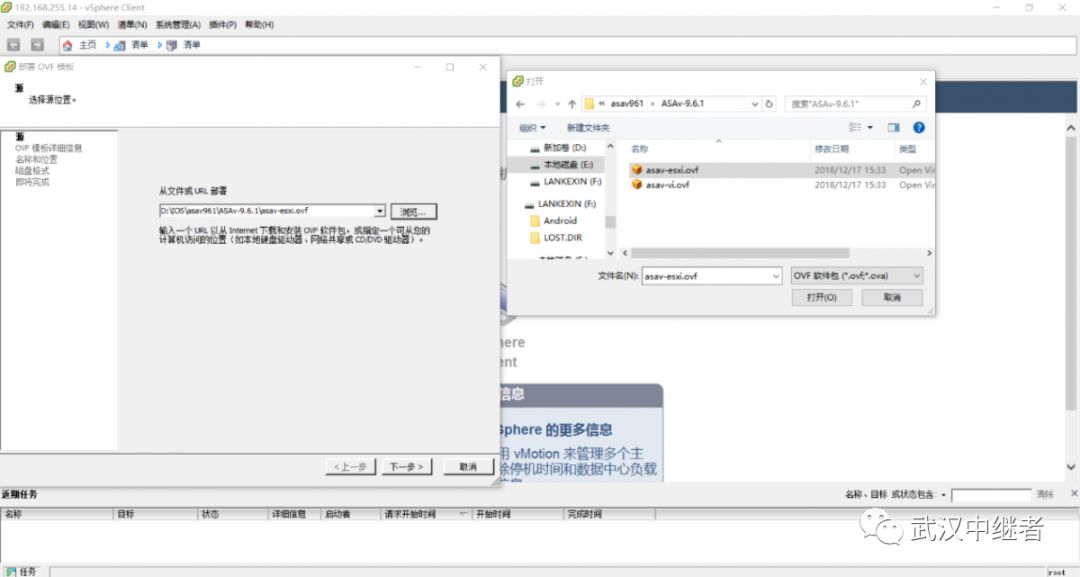This screenshot has width=1080, height=577.
Task: Close the recent tasks panel
Action: (x=1074, y=494)
